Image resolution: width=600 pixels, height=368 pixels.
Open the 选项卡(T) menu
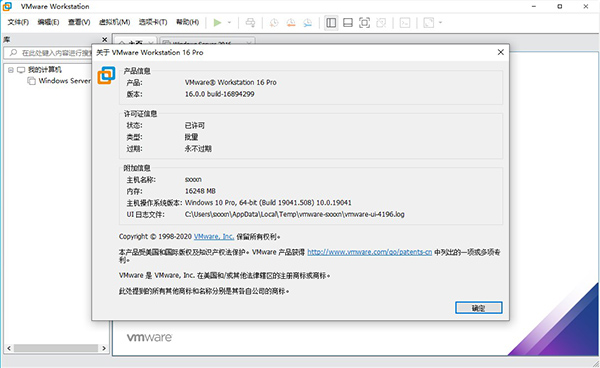tap(153, 22)
